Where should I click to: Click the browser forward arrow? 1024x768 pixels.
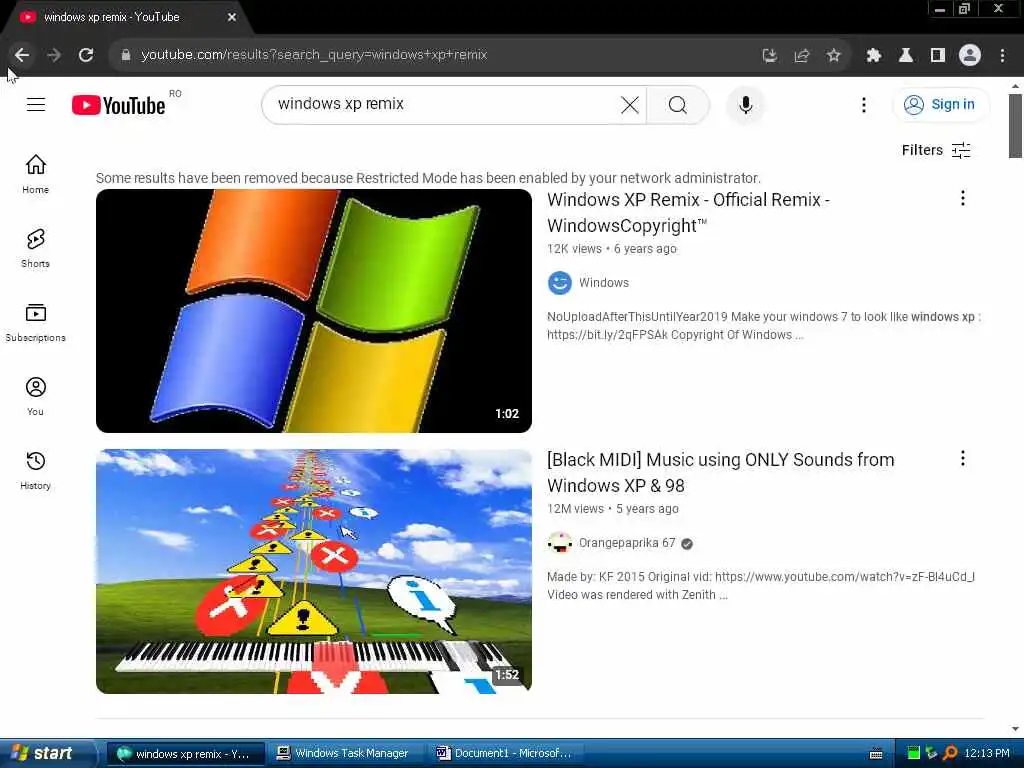(54, 55)
